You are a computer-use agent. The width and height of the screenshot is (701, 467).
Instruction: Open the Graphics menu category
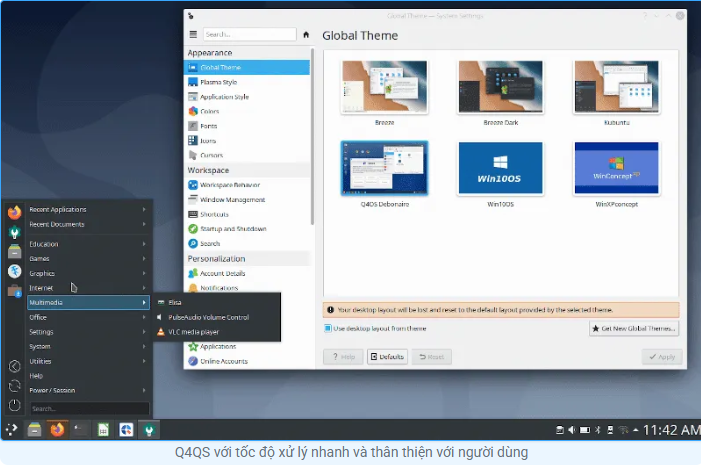point(88,273)
